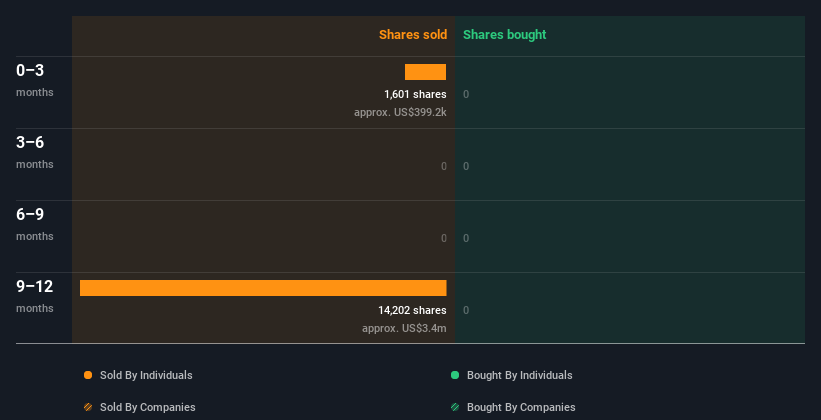Screen dimensions: 821x420
Task: Click the striped Bought By Companies legend icon
Action: point(455,407)
